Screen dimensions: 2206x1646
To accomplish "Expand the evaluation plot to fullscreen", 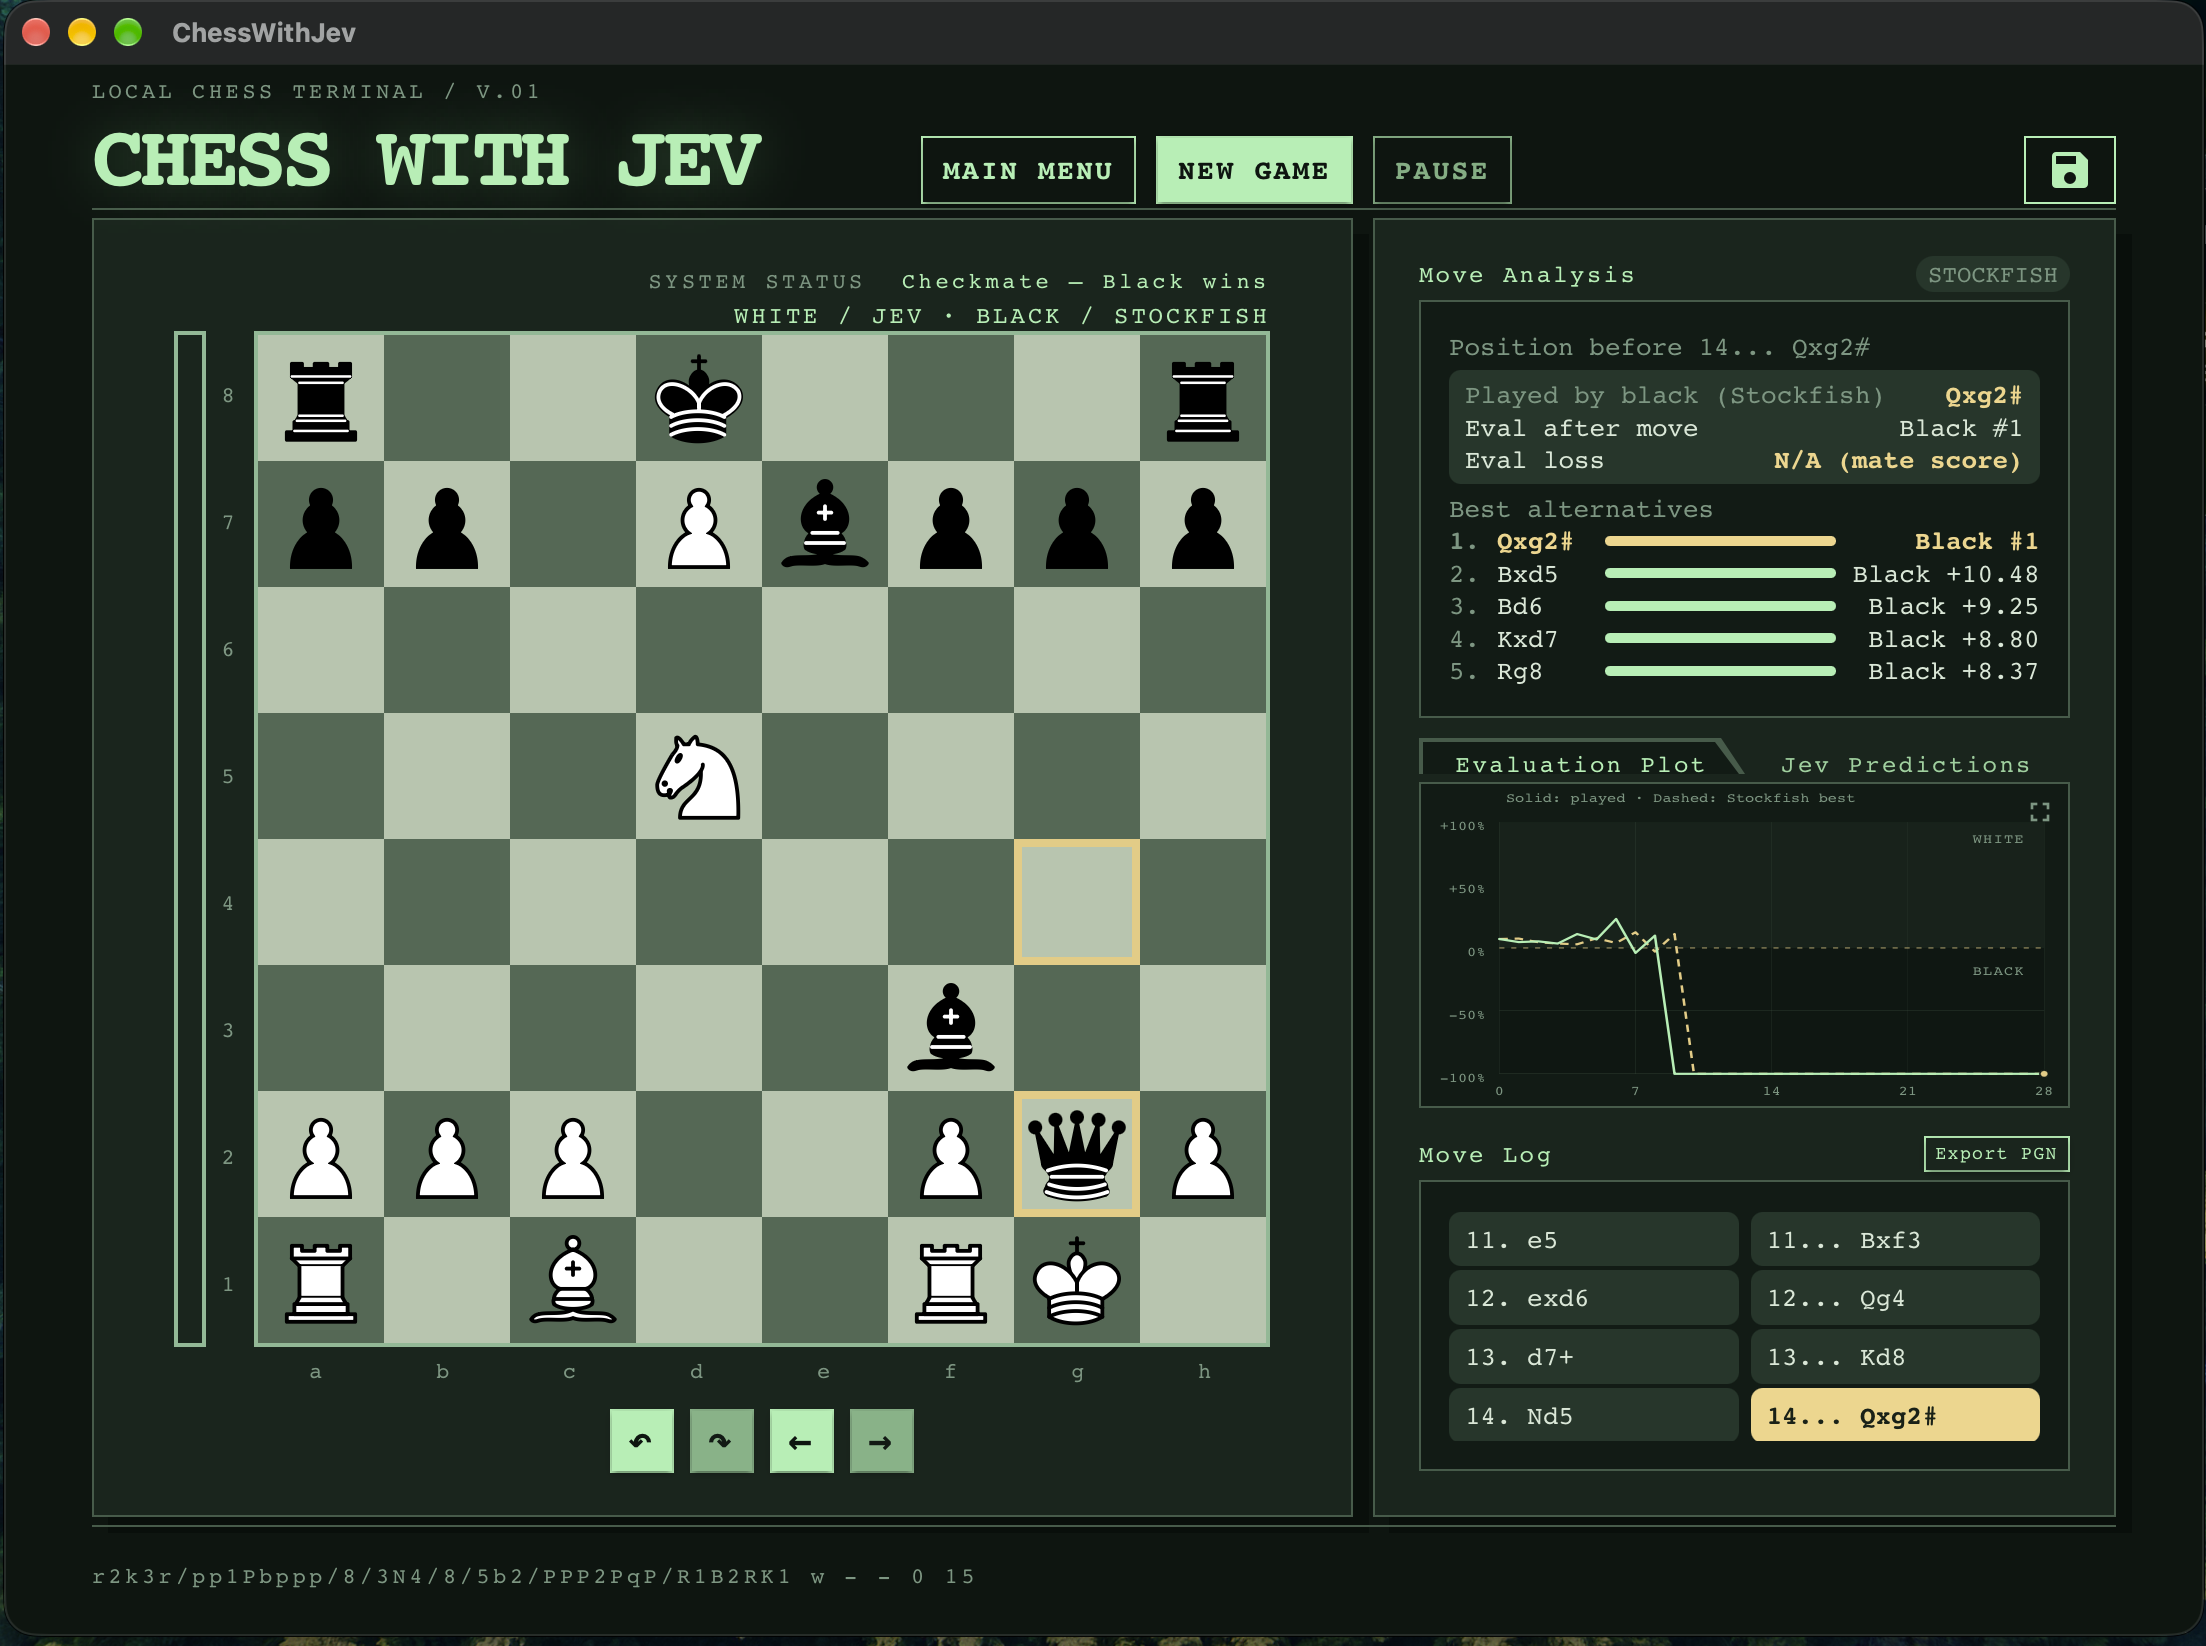I will click(2039, 812).
